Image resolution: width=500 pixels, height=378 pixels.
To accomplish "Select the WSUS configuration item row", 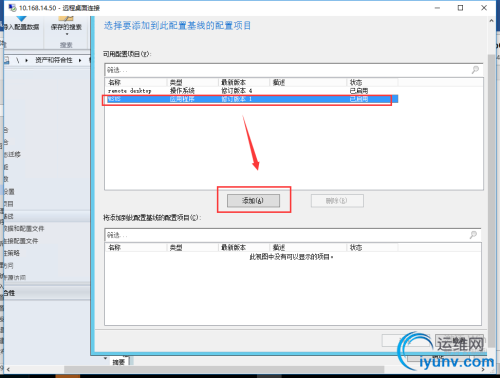I will (252, 99).
